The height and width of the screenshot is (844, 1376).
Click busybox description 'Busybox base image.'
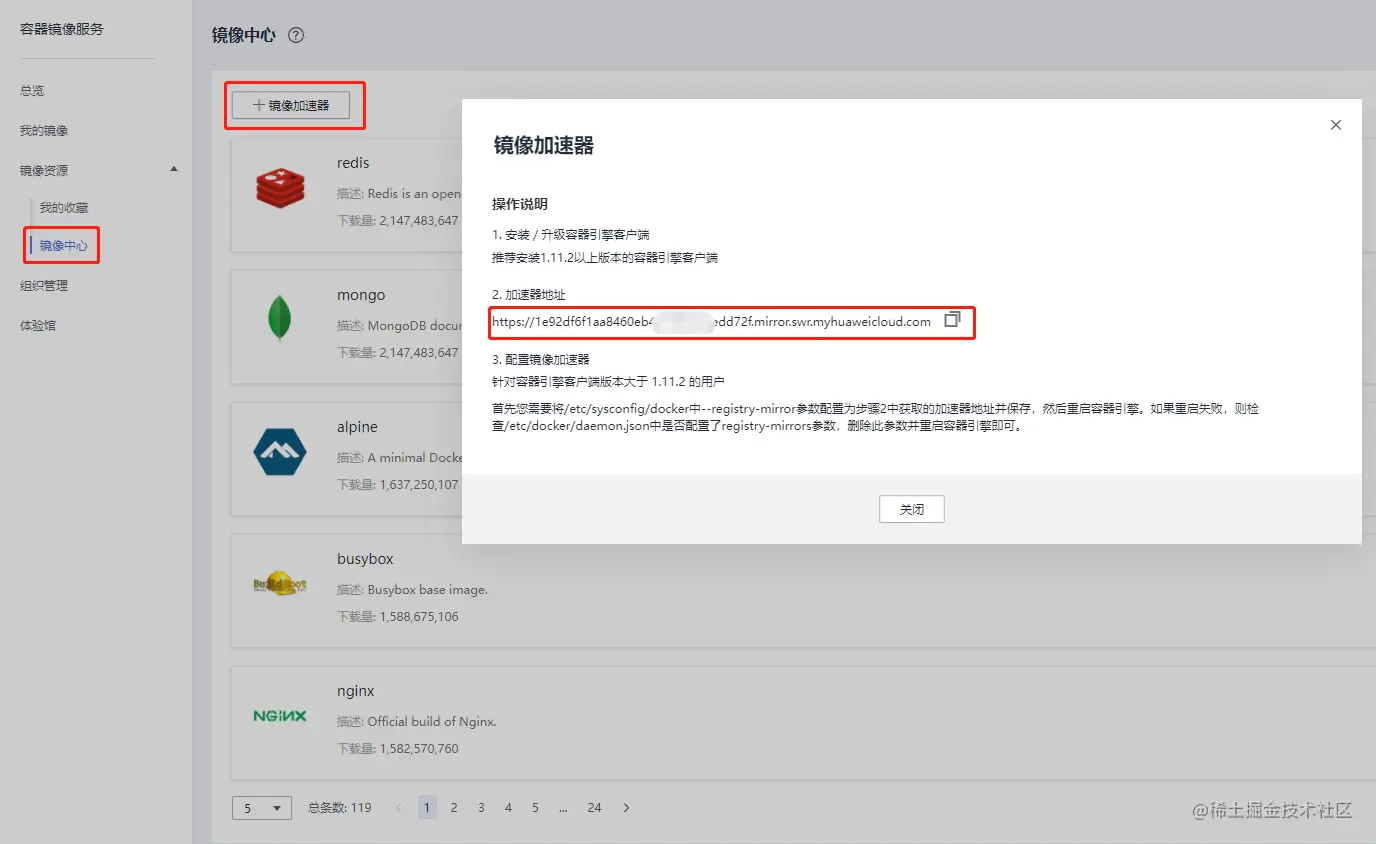click(x=428, y=590)
